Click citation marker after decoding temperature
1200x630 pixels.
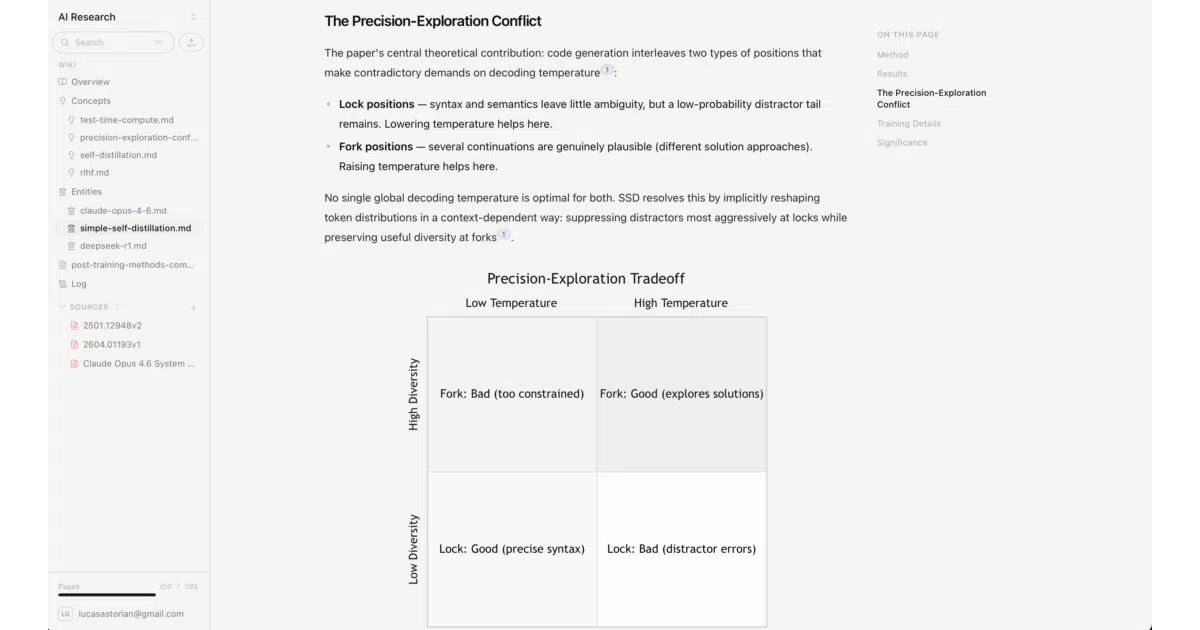tap(607, 70)
